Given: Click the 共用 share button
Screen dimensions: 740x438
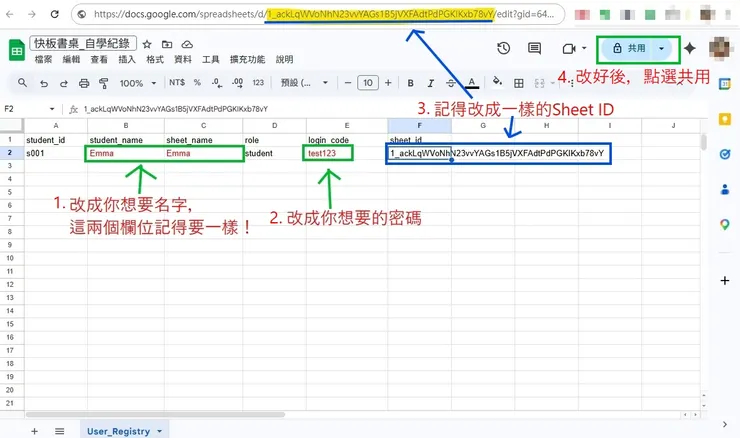Looking at the screenshot, I should 629,48.
